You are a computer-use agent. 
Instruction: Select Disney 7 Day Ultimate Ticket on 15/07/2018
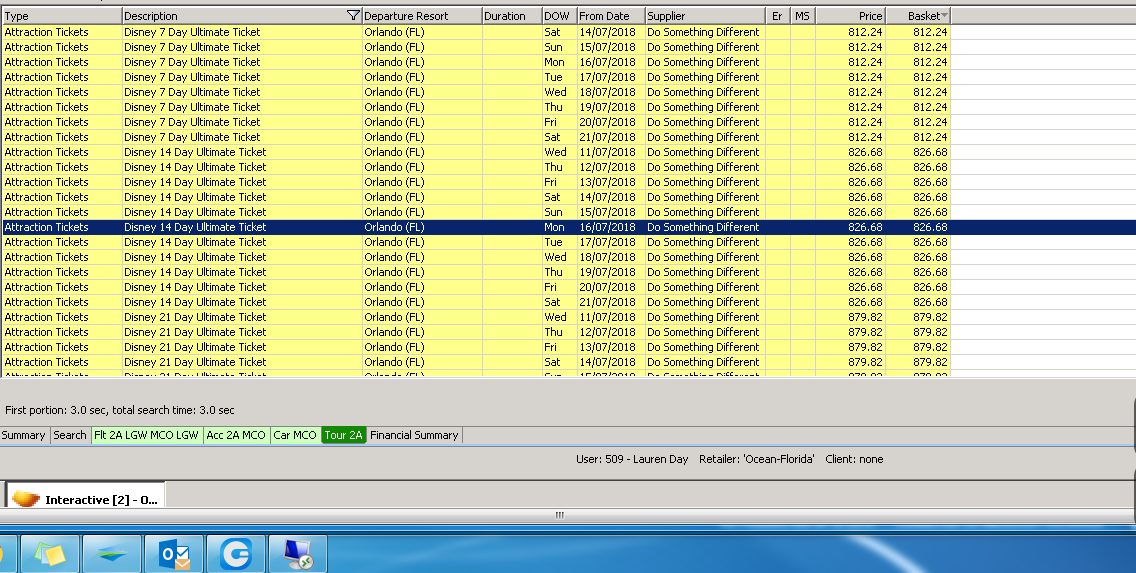(476, 47)
